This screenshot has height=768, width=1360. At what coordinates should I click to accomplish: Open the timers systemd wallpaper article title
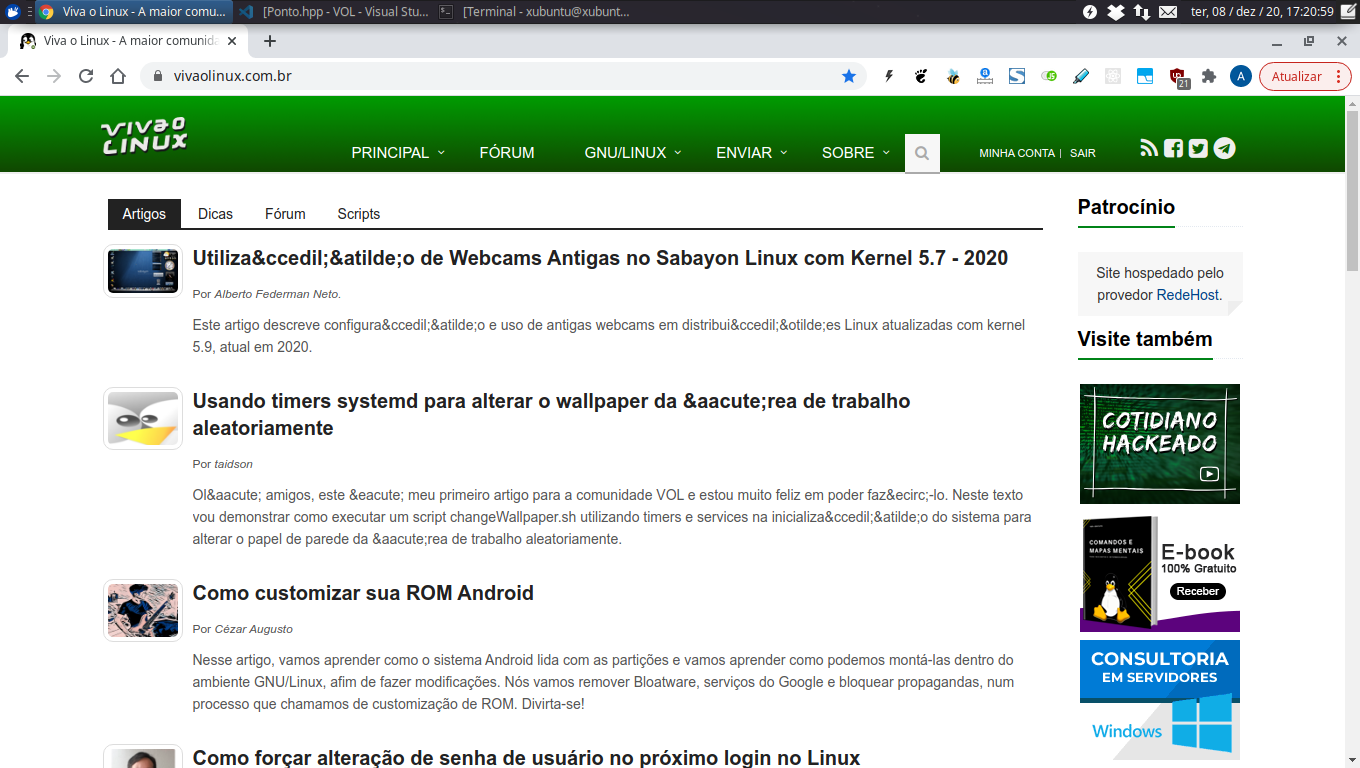pyautogui.click(x=551, y=414)
